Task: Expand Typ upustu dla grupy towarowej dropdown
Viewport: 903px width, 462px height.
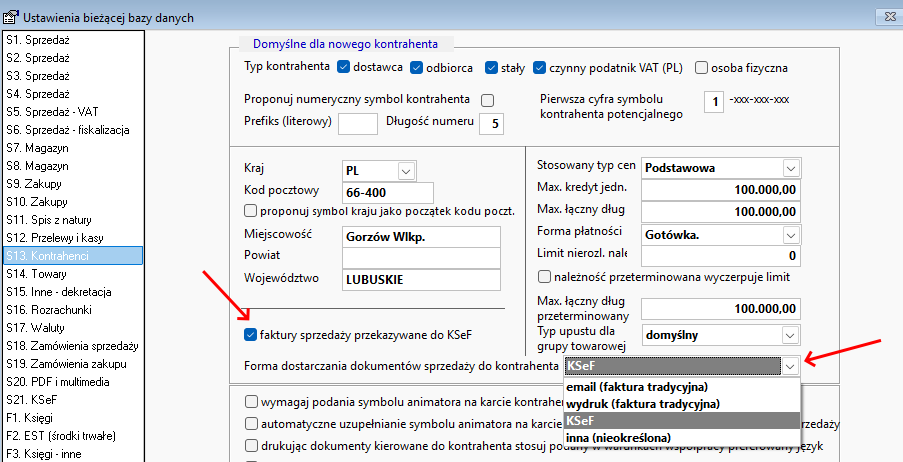Action: coord(791,334)
